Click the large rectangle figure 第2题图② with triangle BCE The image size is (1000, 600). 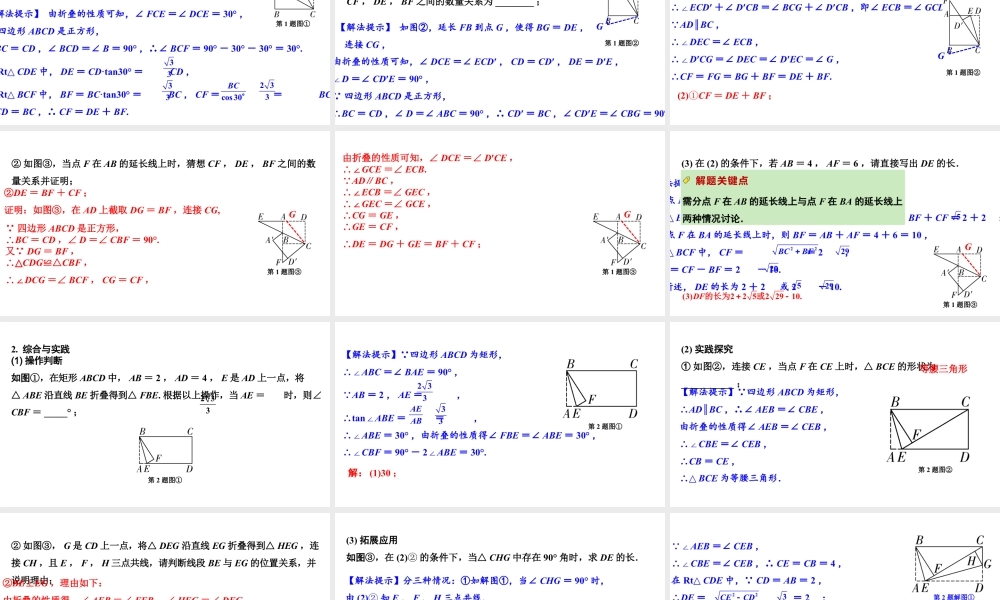pyautogui.click(x=928, y=428)
